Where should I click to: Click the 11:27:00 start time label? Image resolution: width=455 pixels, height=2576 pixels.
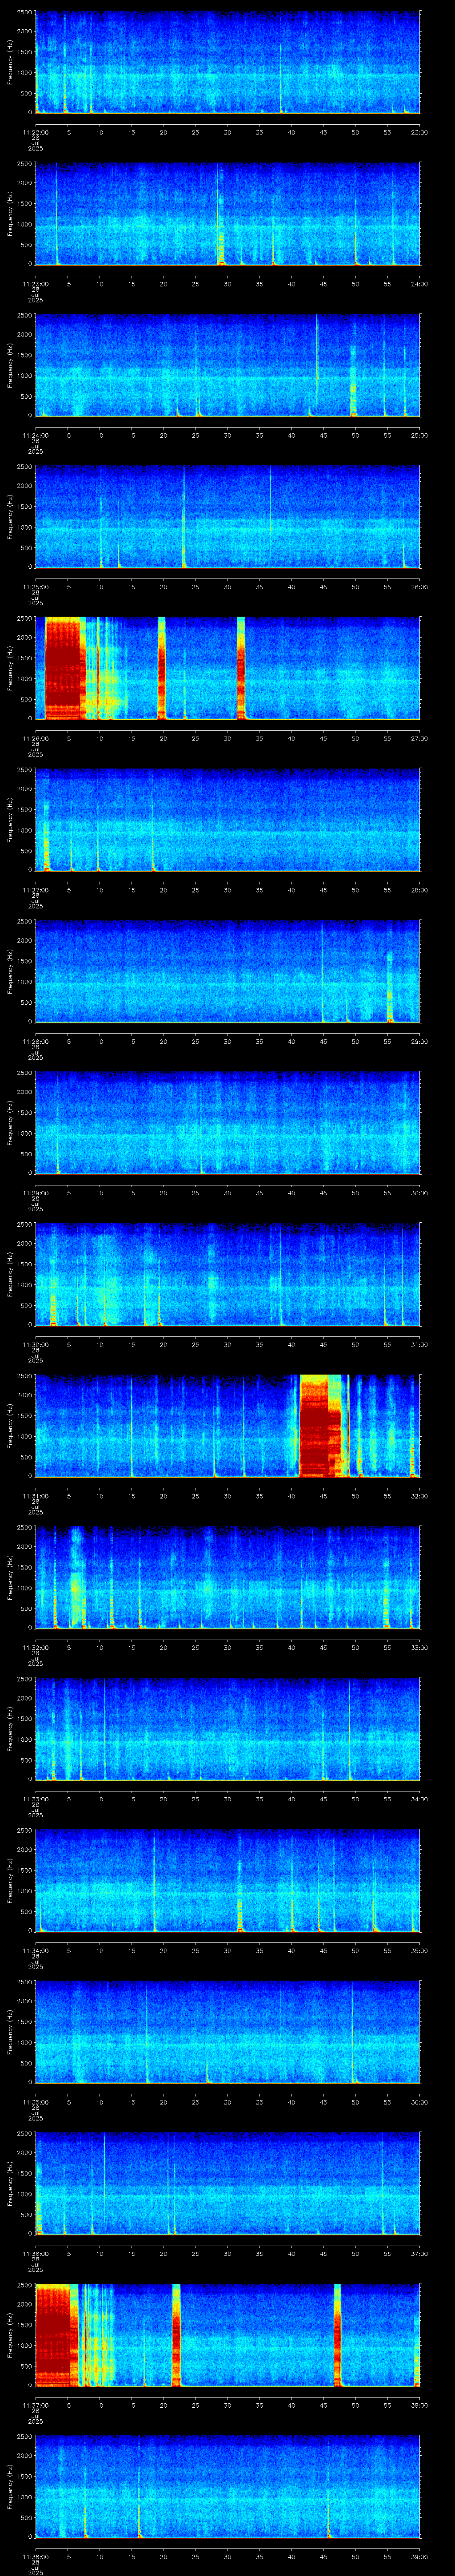pos(35,890)
